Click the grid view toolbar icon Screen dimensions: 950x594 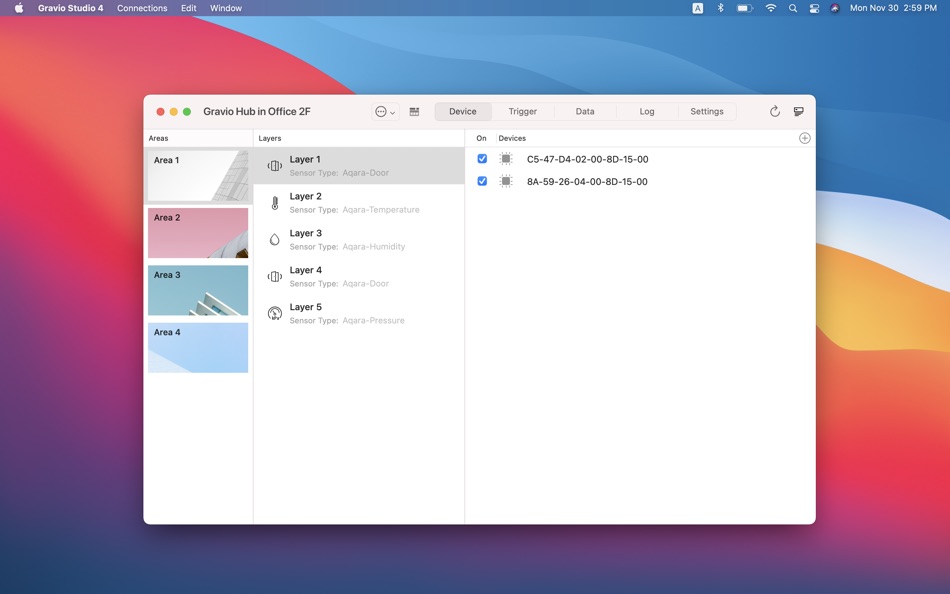click(x=414, y=112)
